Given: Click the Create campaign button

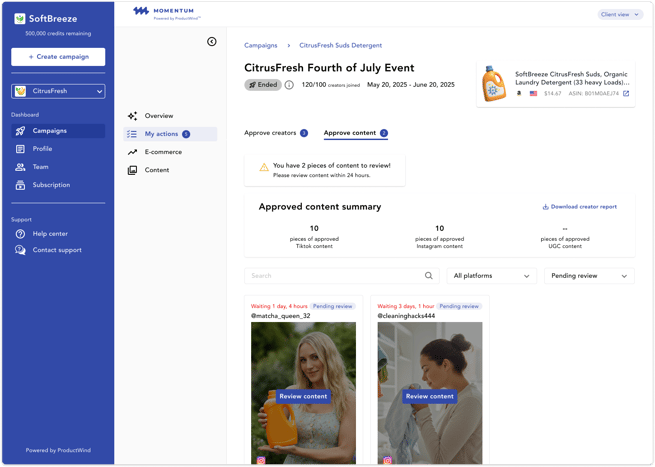Looking at the screenshot, I should click(58, 57).
